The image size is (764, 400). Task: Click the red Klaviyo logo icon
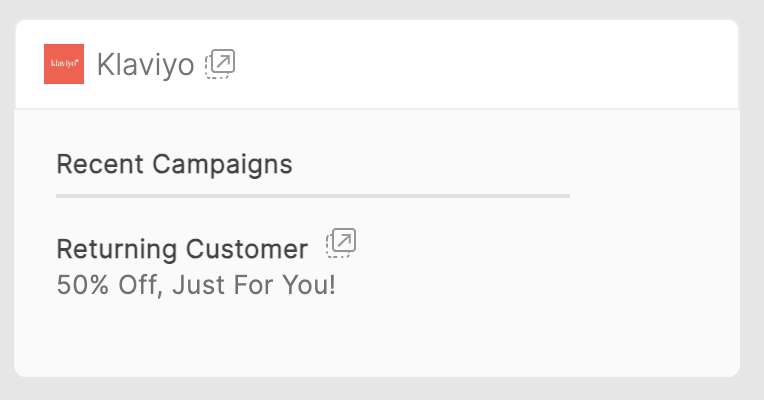(64, 65)
